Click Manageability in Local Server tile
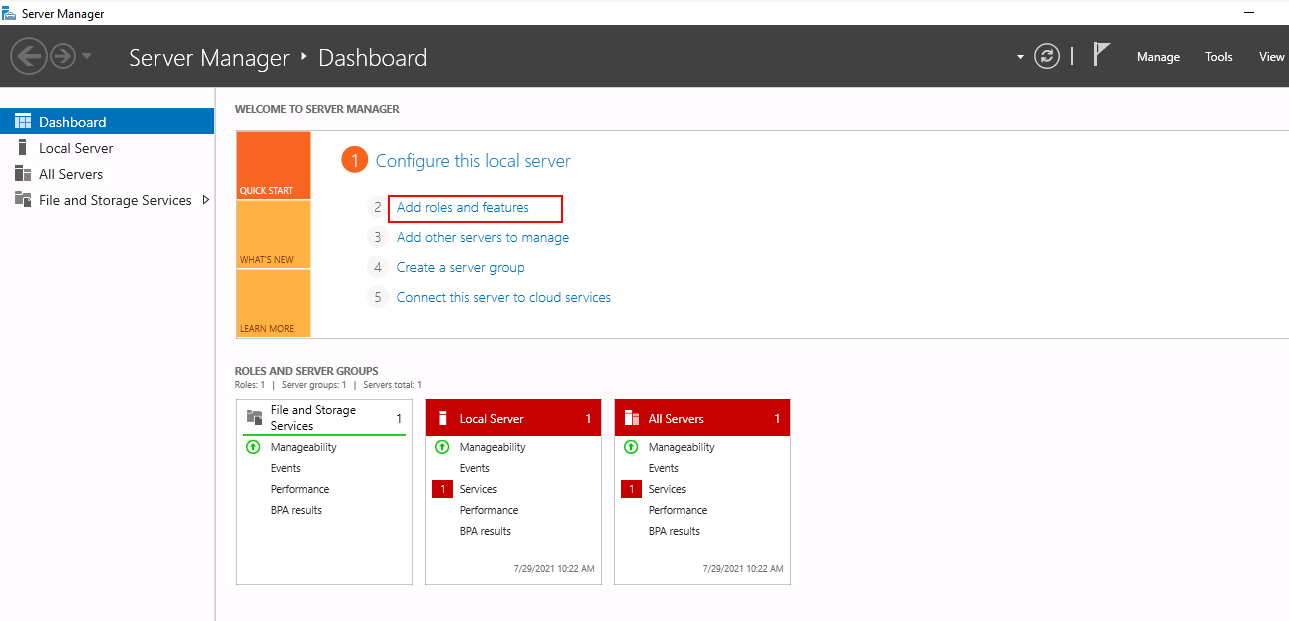 coord(493,447)
